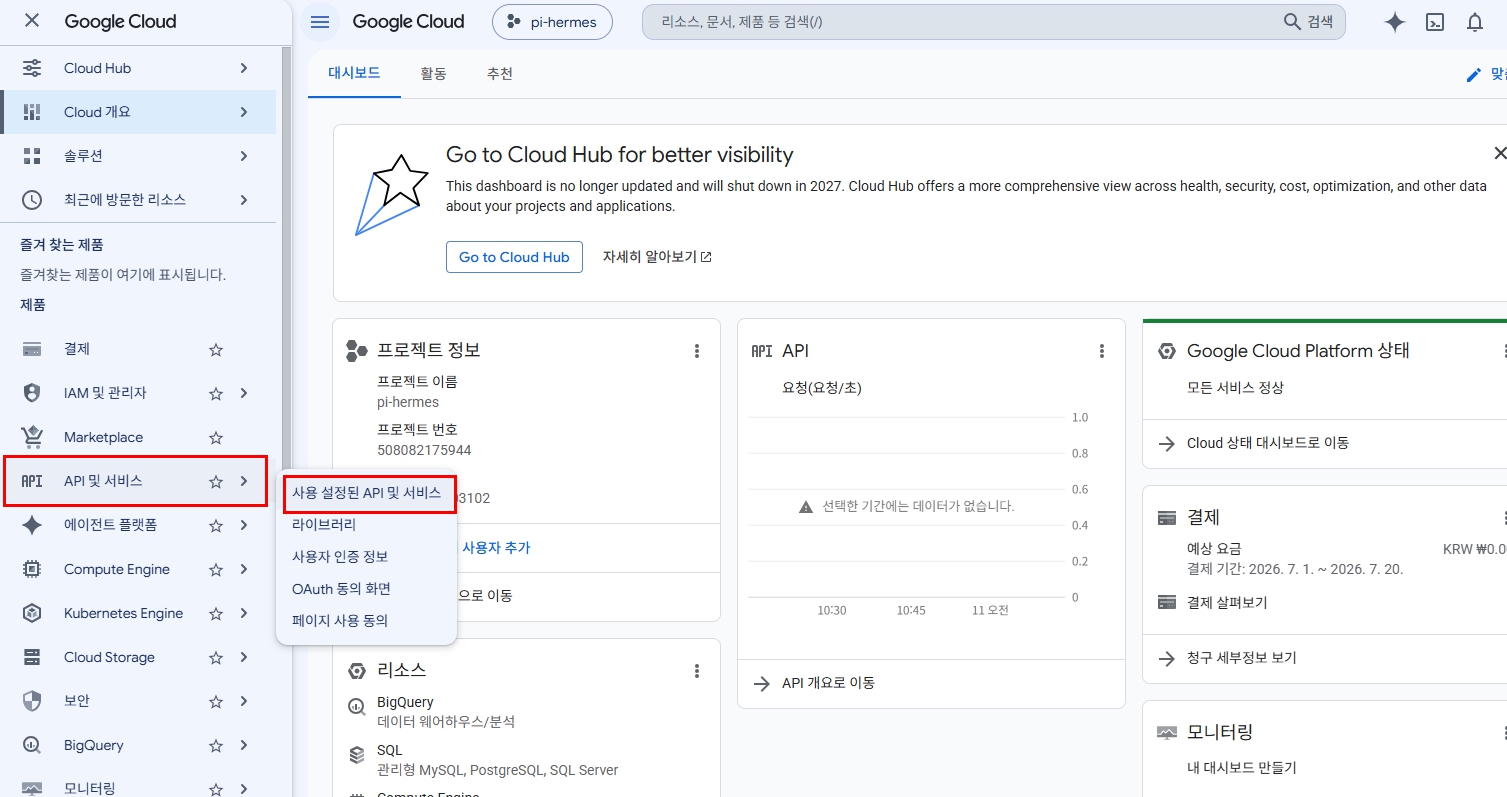Dismiss the Cloud Hub banner with X
This screenshot has width=1507, height=797.
1499,153
